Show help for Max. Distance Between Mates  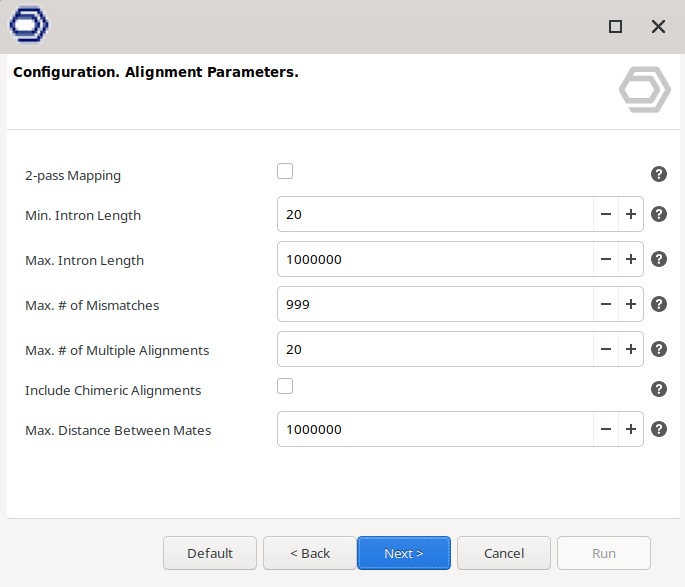tap(659, 429)
